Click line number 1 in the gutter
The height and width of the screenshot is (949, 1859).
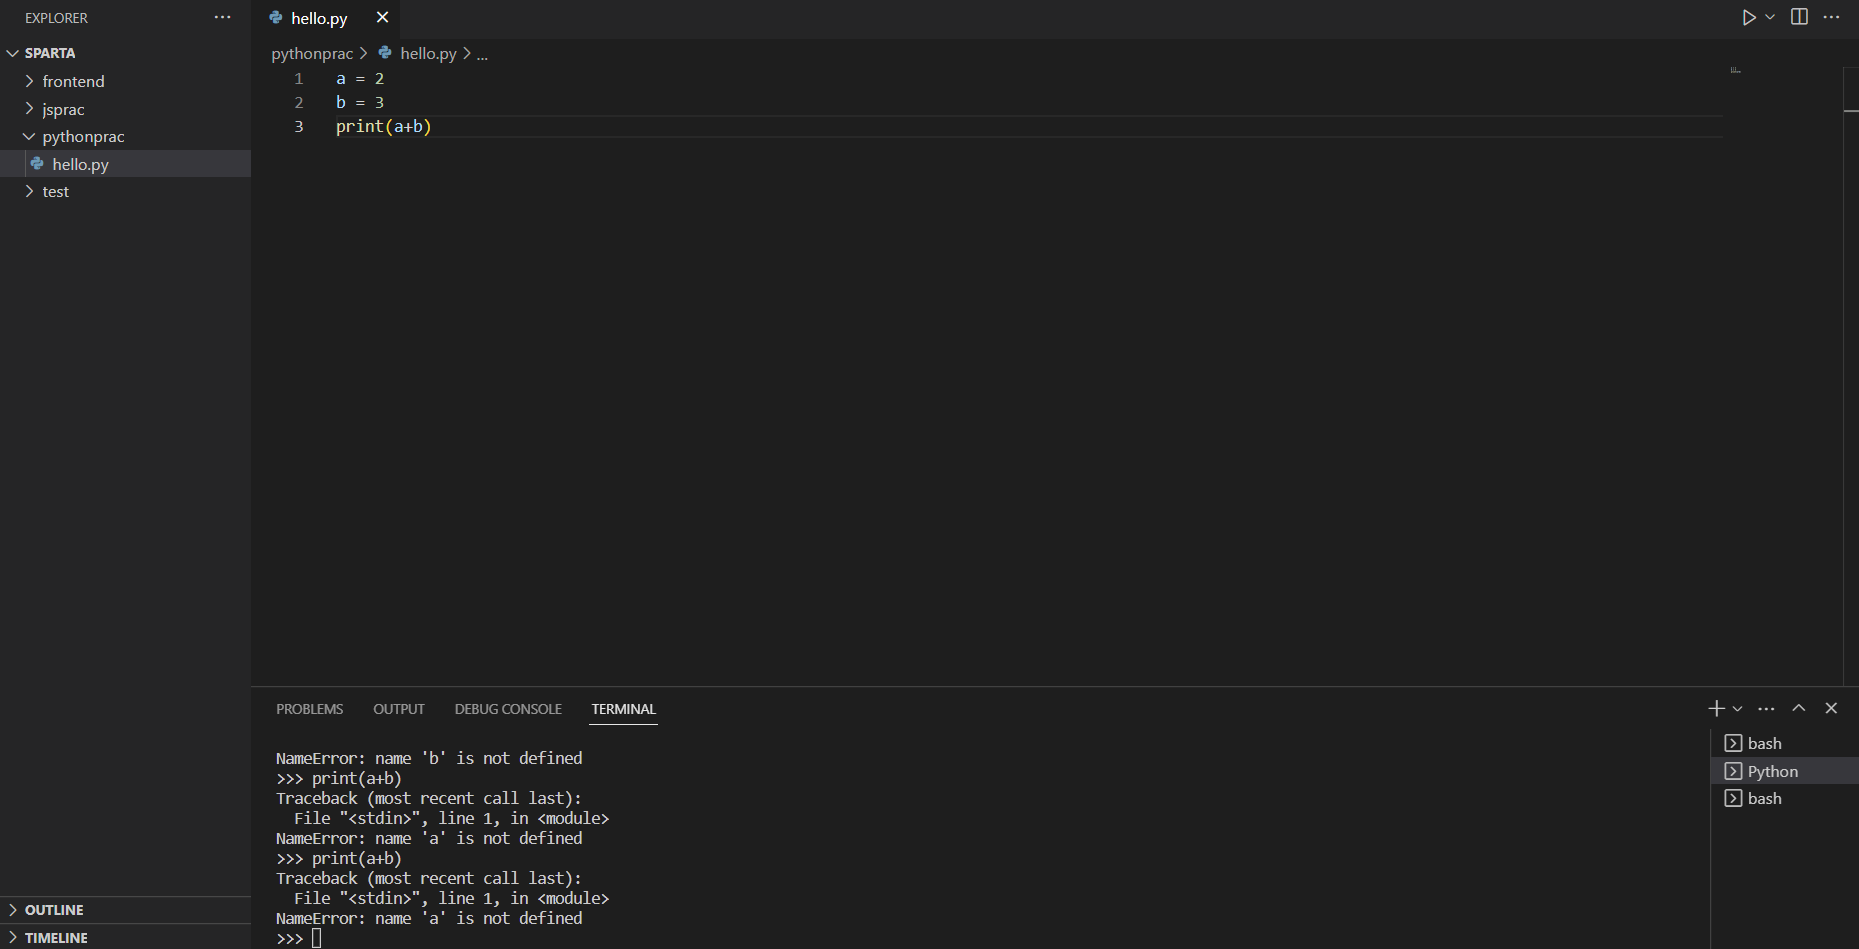coord(298,78)
